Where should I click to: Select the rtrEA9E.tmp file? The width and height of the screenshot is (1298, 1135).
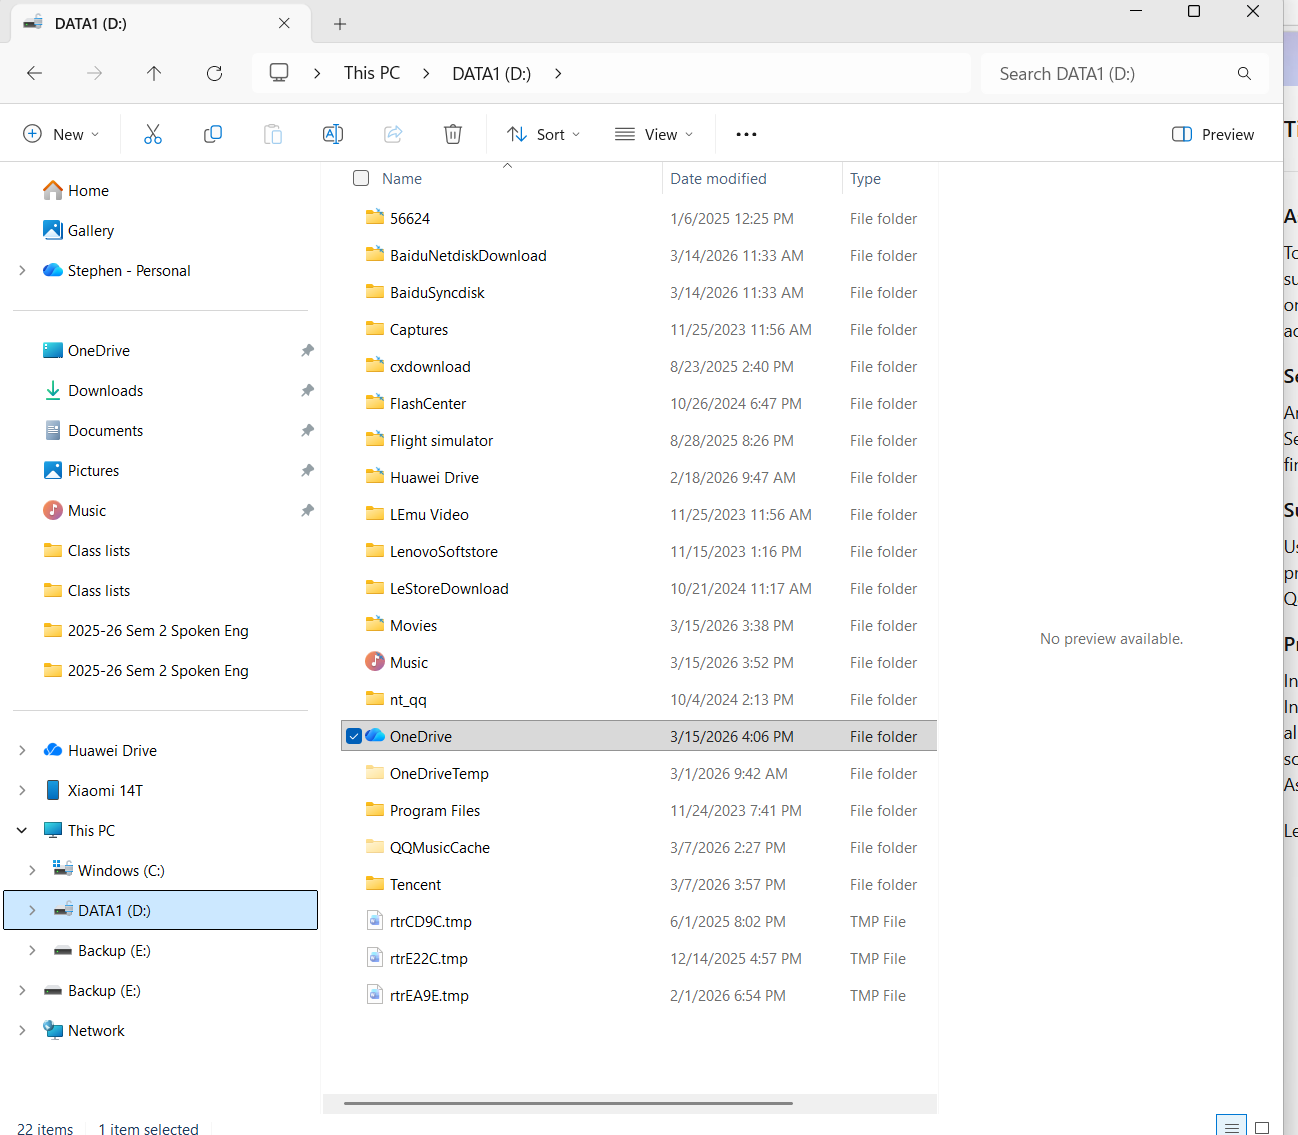[639, 995]
